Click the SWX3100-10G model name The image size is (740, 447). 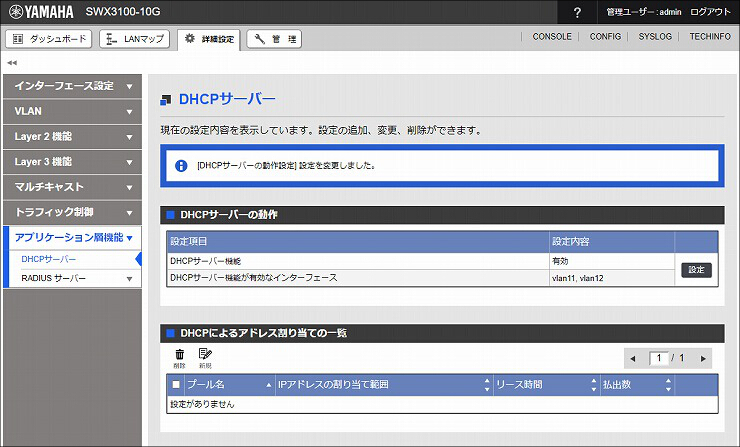pyautogui.click(x=123, y=12)
